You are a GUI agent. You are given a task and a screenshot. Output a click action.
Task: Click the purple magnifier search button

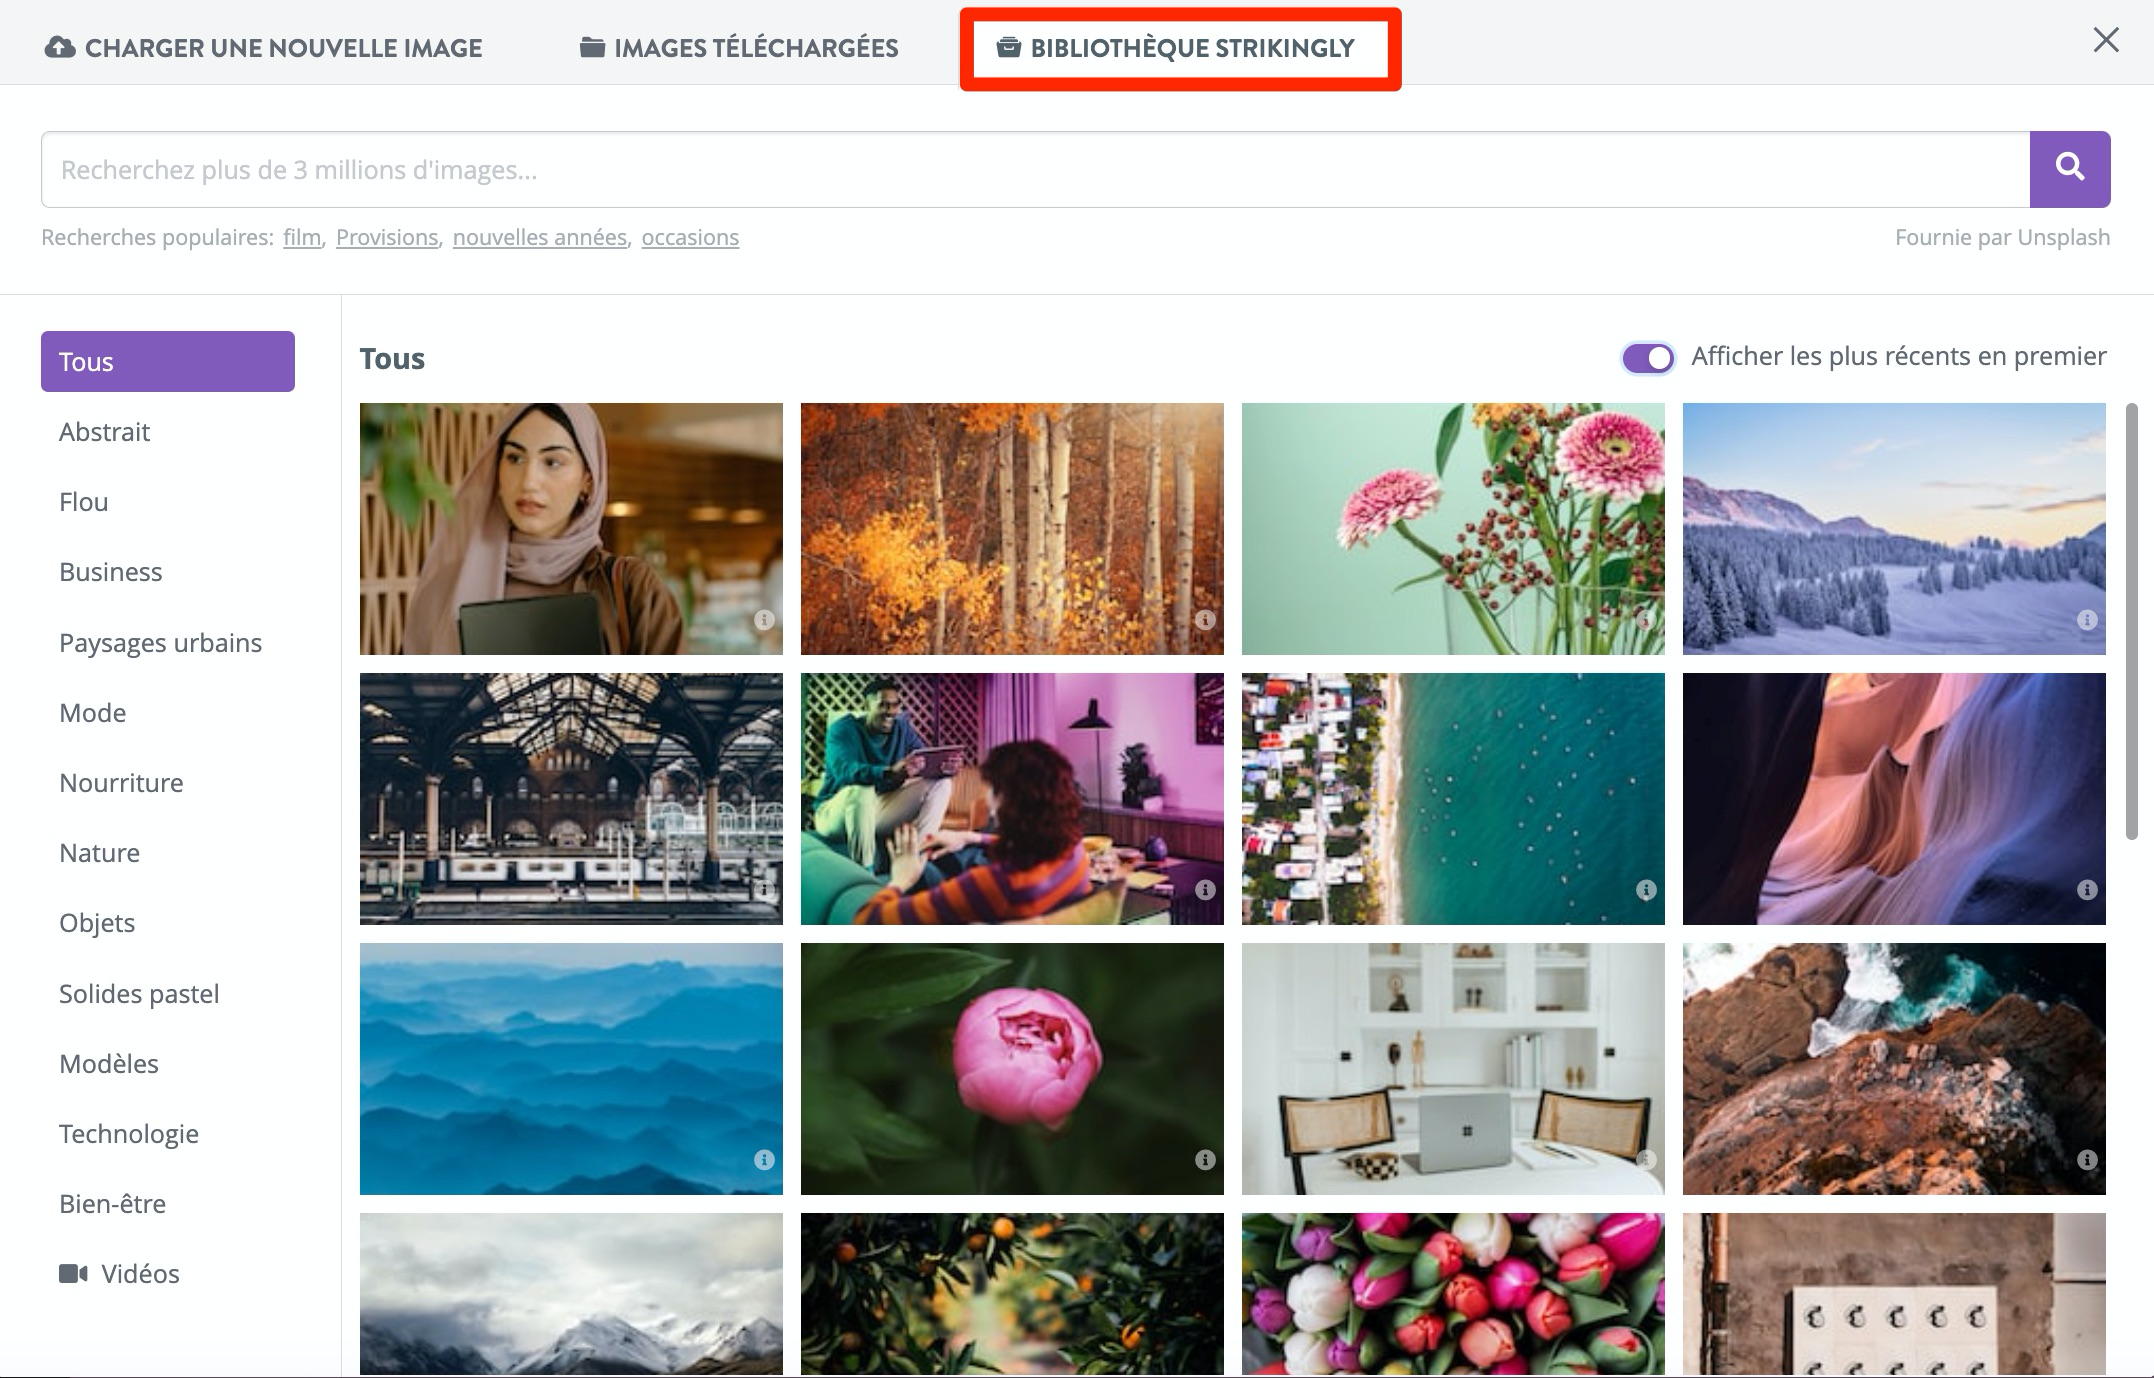pos(2069,169)
